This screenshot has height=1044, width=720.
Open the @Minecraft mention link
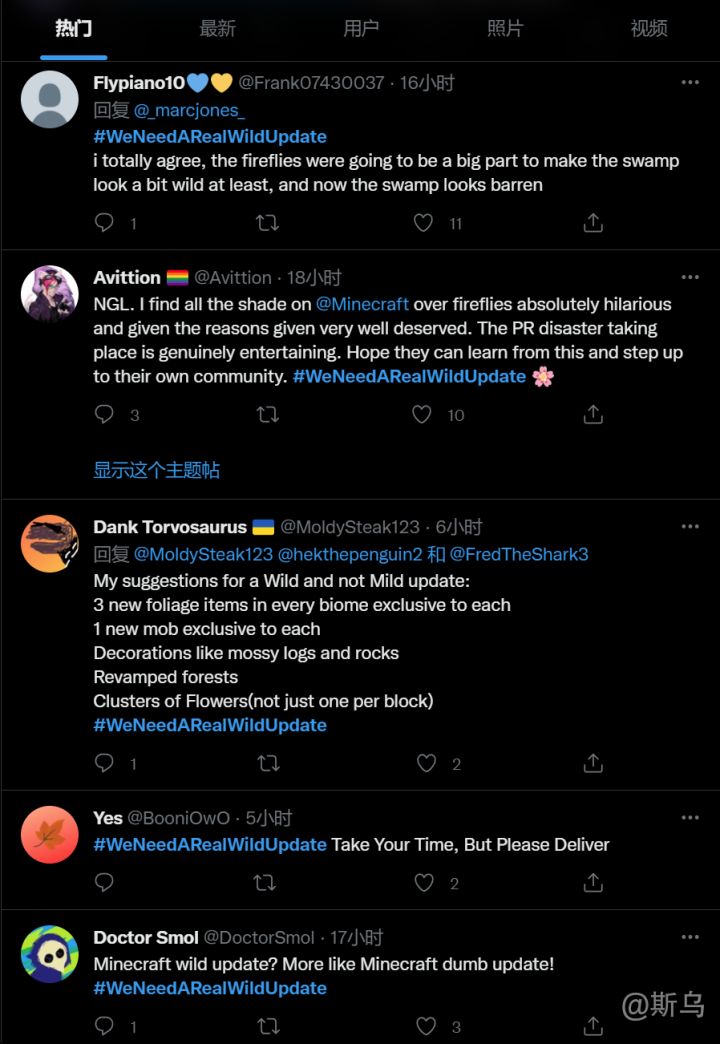point(362,304)
